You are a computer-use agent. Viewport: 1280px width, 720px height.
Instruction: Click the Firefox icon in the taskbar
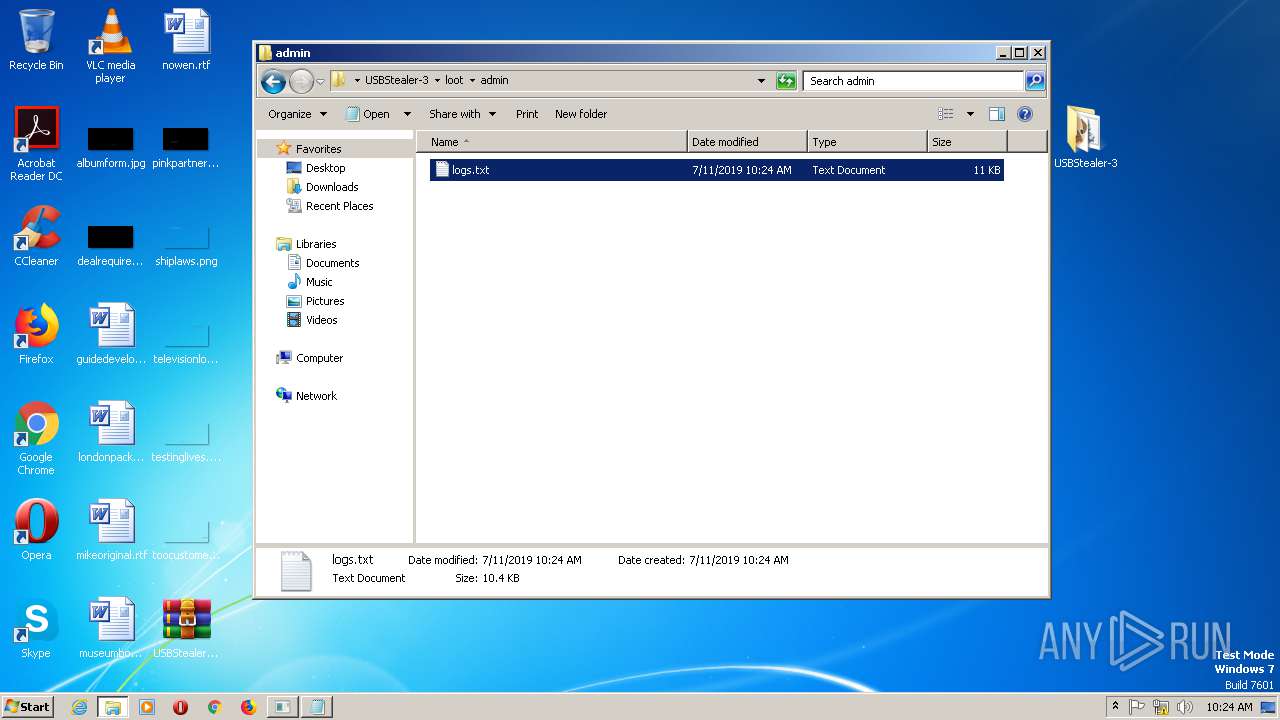click(x=248, y=707)
